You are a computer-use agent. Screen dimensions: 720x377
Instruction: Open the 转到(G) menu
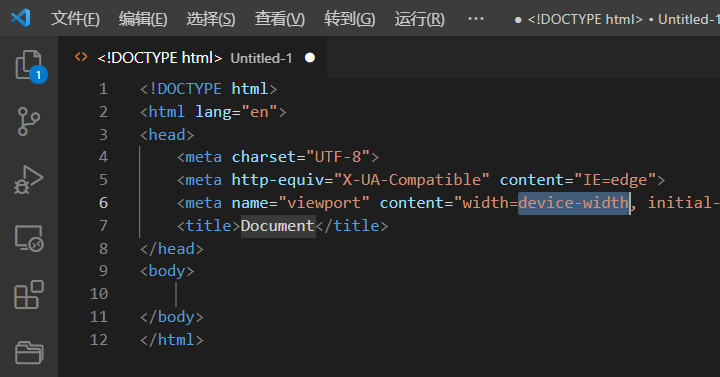[x=349, y=19]
